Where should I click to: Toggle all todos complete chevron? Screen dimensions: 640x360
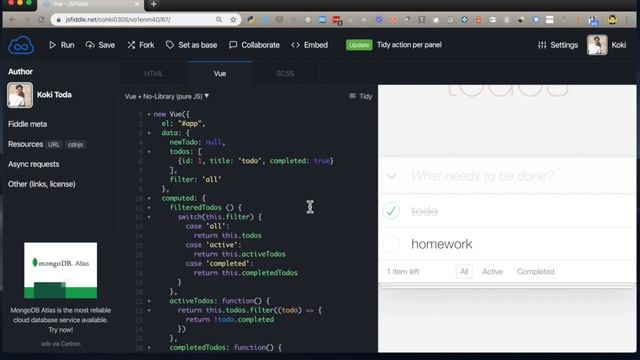click(391, 176)
